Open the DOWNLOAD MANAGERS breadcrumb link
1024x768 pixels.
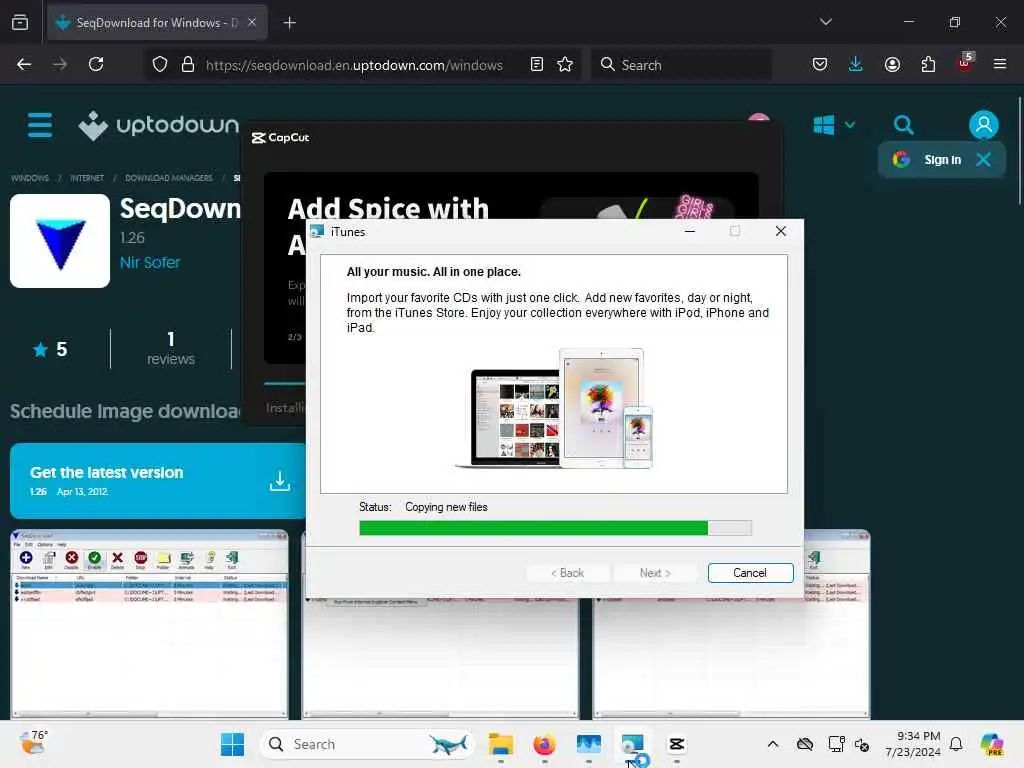(168, 178)
